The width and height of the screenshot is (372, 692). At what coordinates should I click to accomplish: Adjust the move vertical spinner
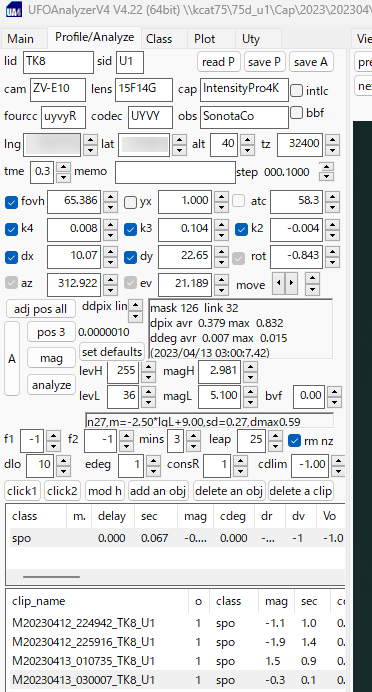pos(312,284)
